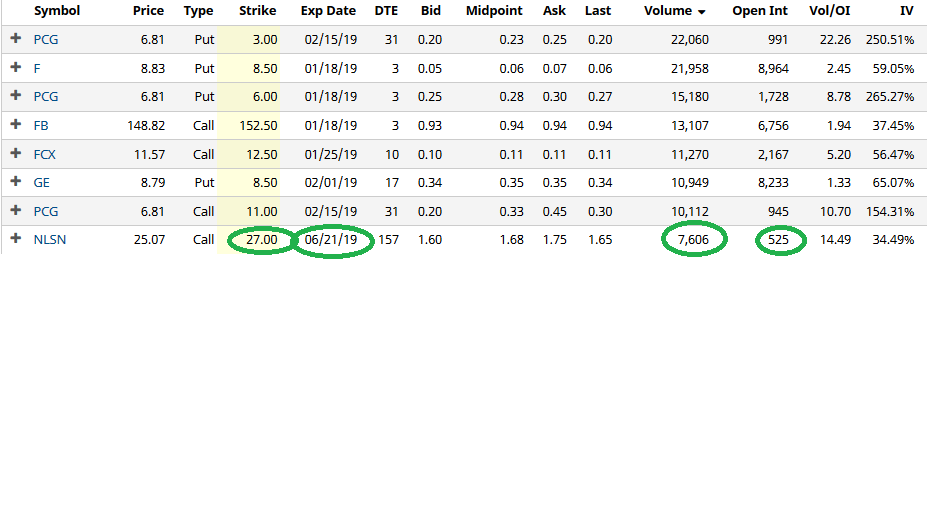Screen dimensions: 927x521
Task: Sort by the Ask column header
Action: click(555, 11)
